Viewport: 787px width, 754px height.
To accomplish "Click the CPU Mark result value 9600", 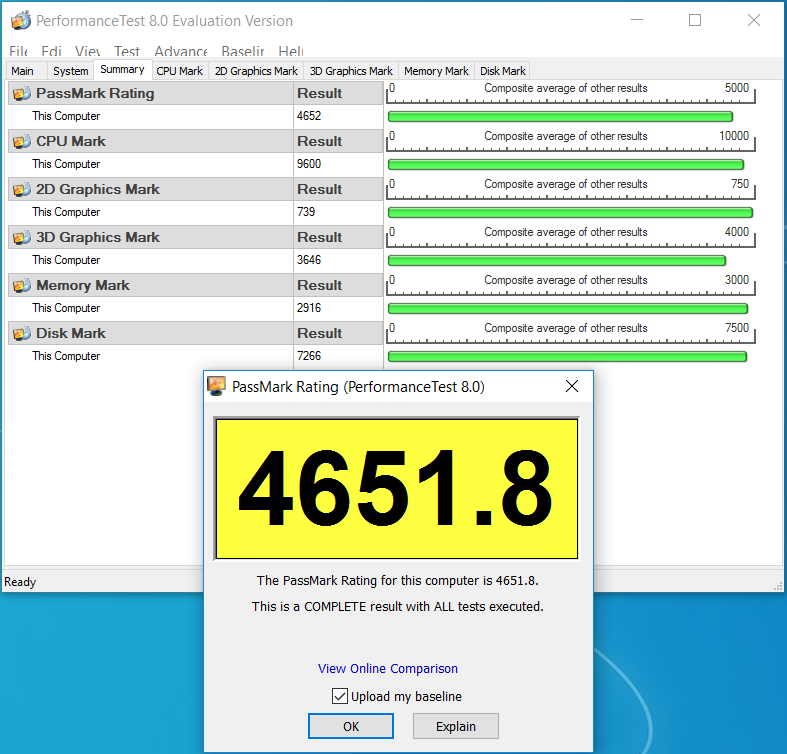I will coord(309,164).
